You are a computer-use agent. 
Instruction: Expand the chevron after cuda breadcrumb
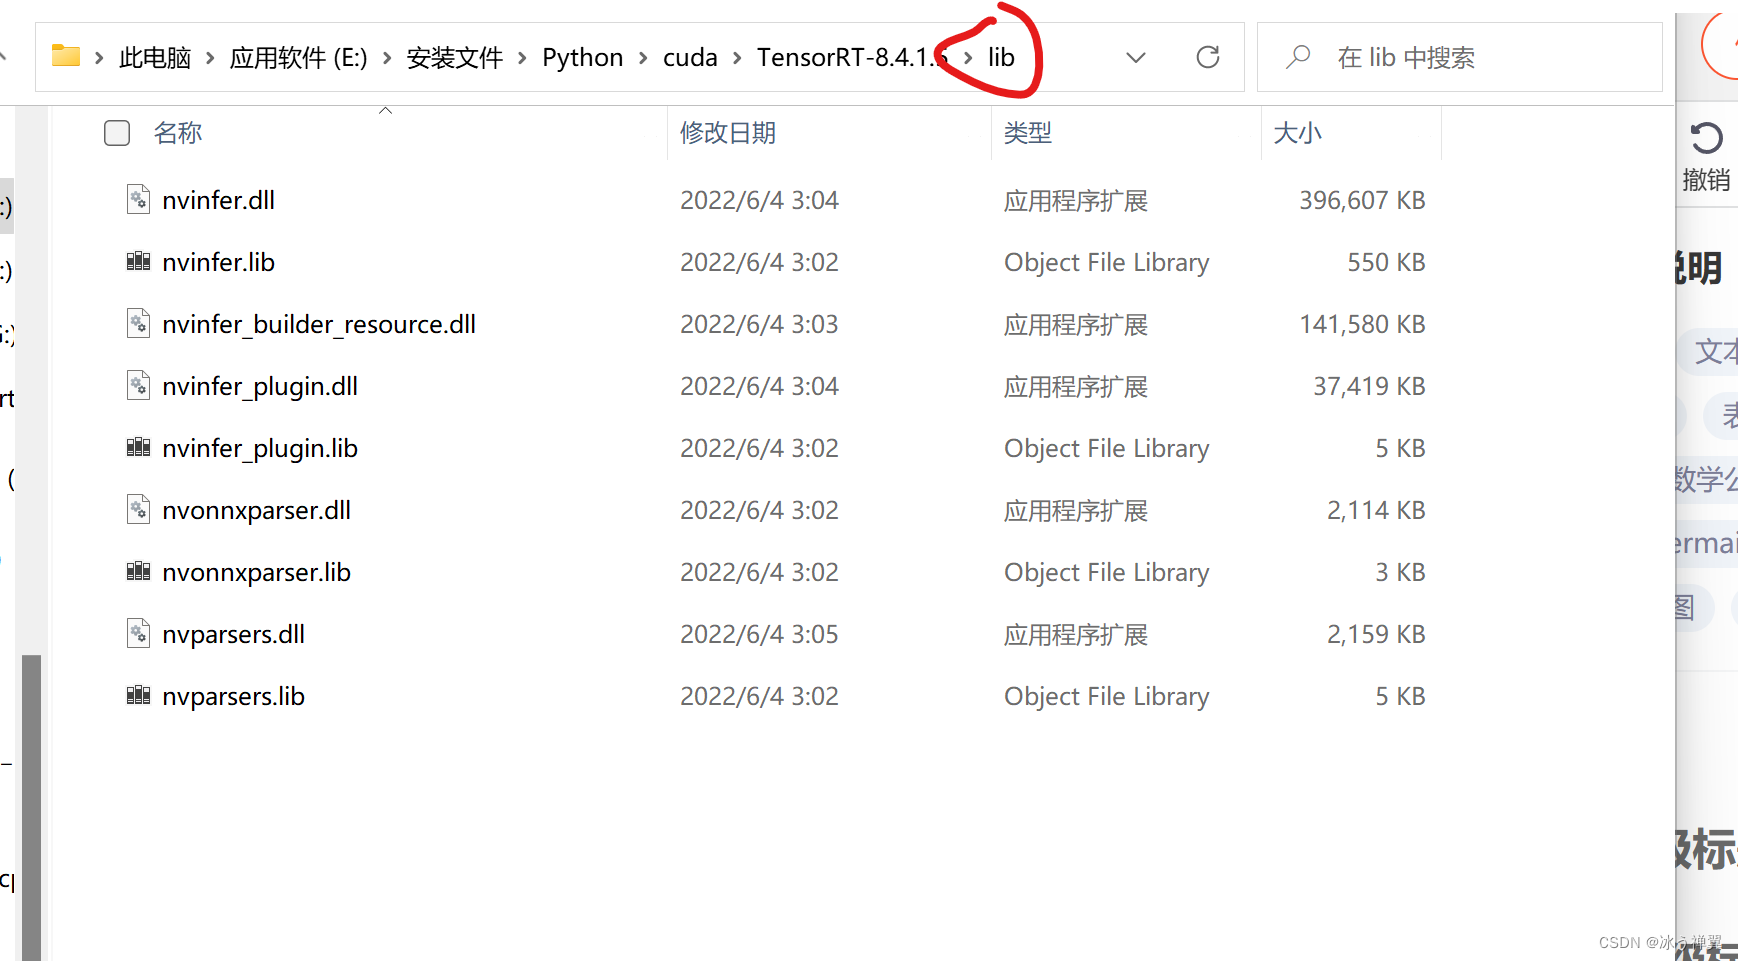(737, 58)
